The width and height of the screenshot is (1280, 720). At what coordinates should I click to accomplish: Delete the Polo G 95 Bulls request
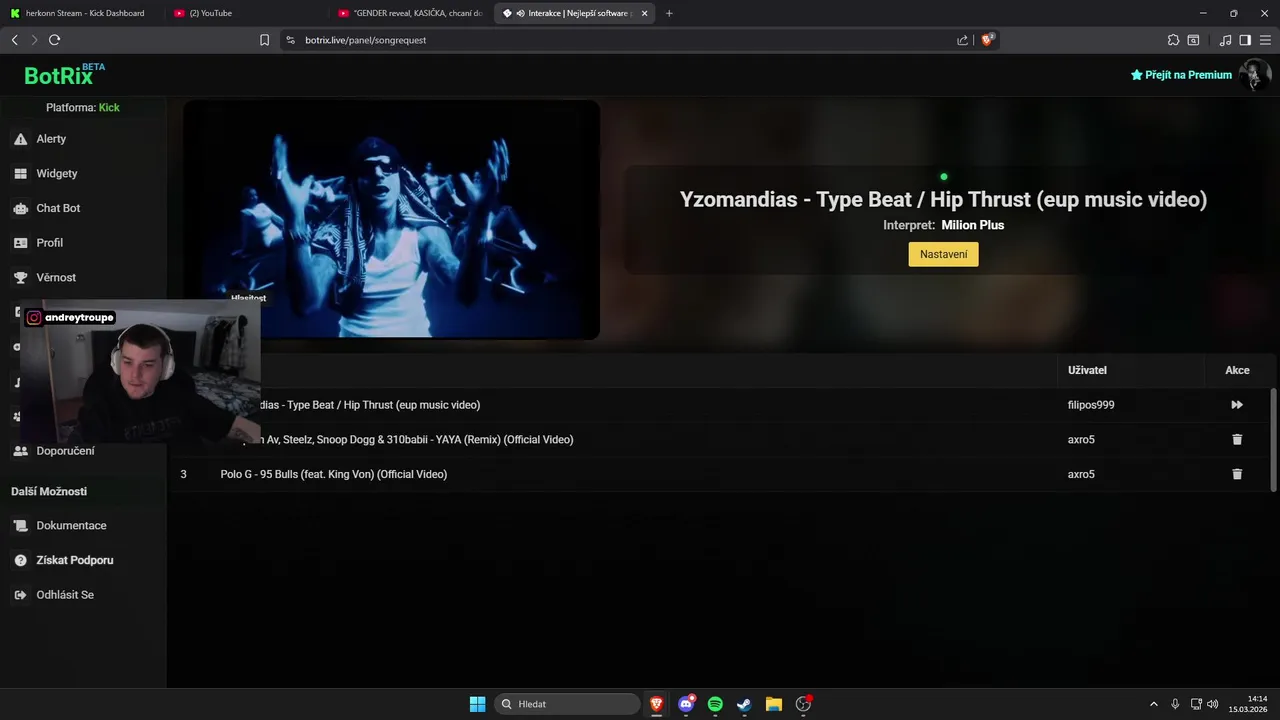(x=1237, y=474)
